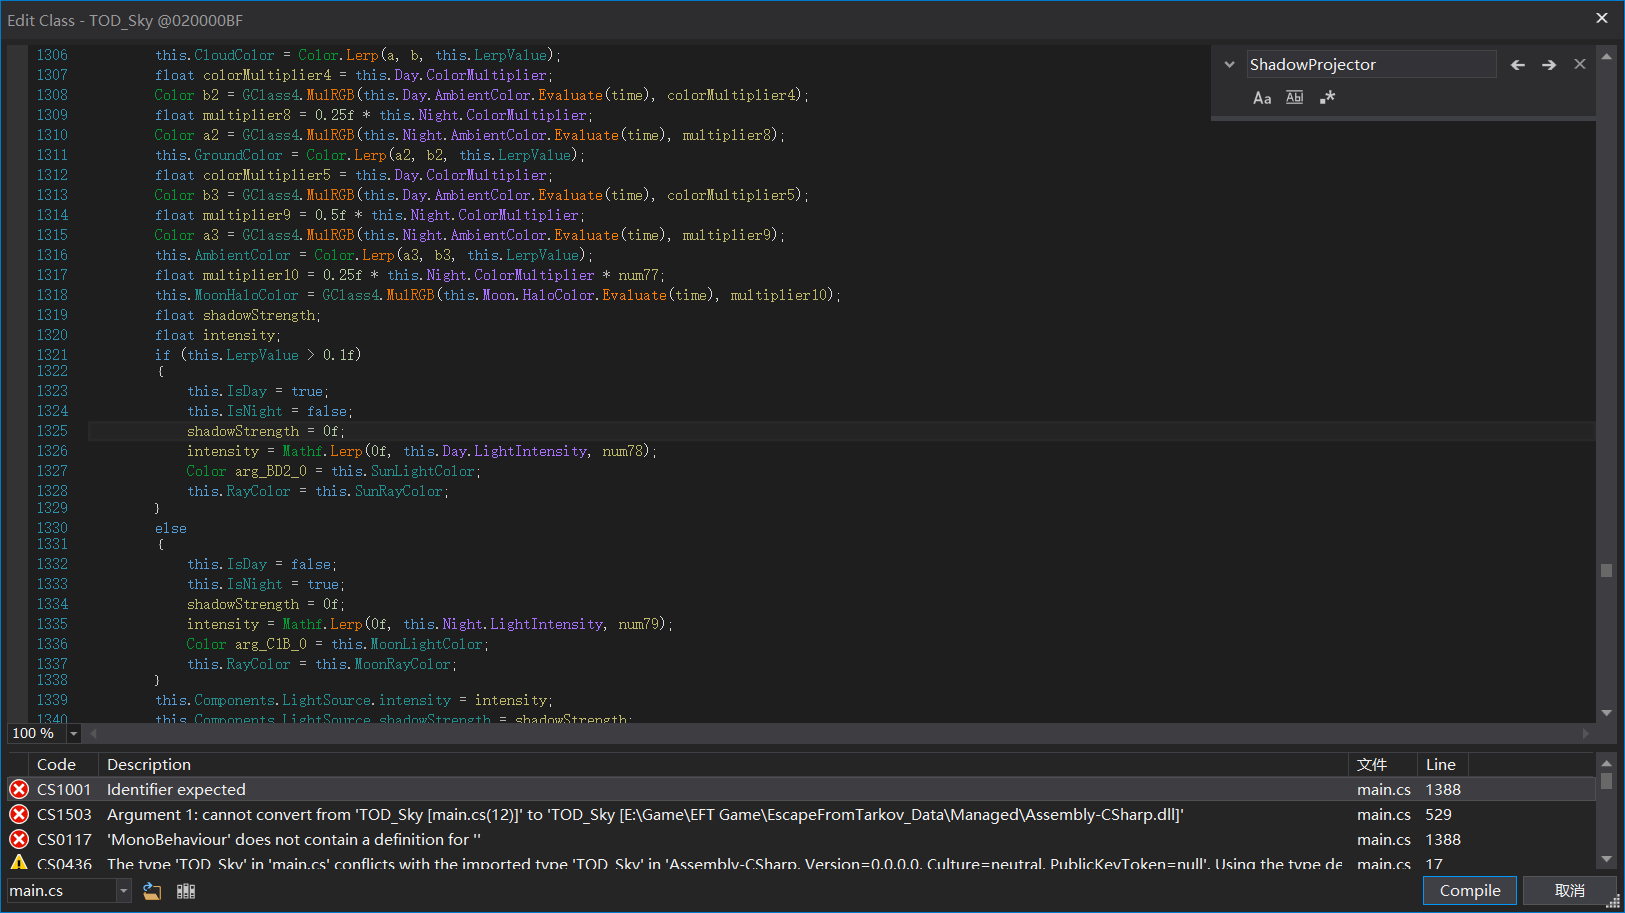Open the 100 % zoom dropdown
Viewport: 1625px width, 913px height.
tap(73, 734)
